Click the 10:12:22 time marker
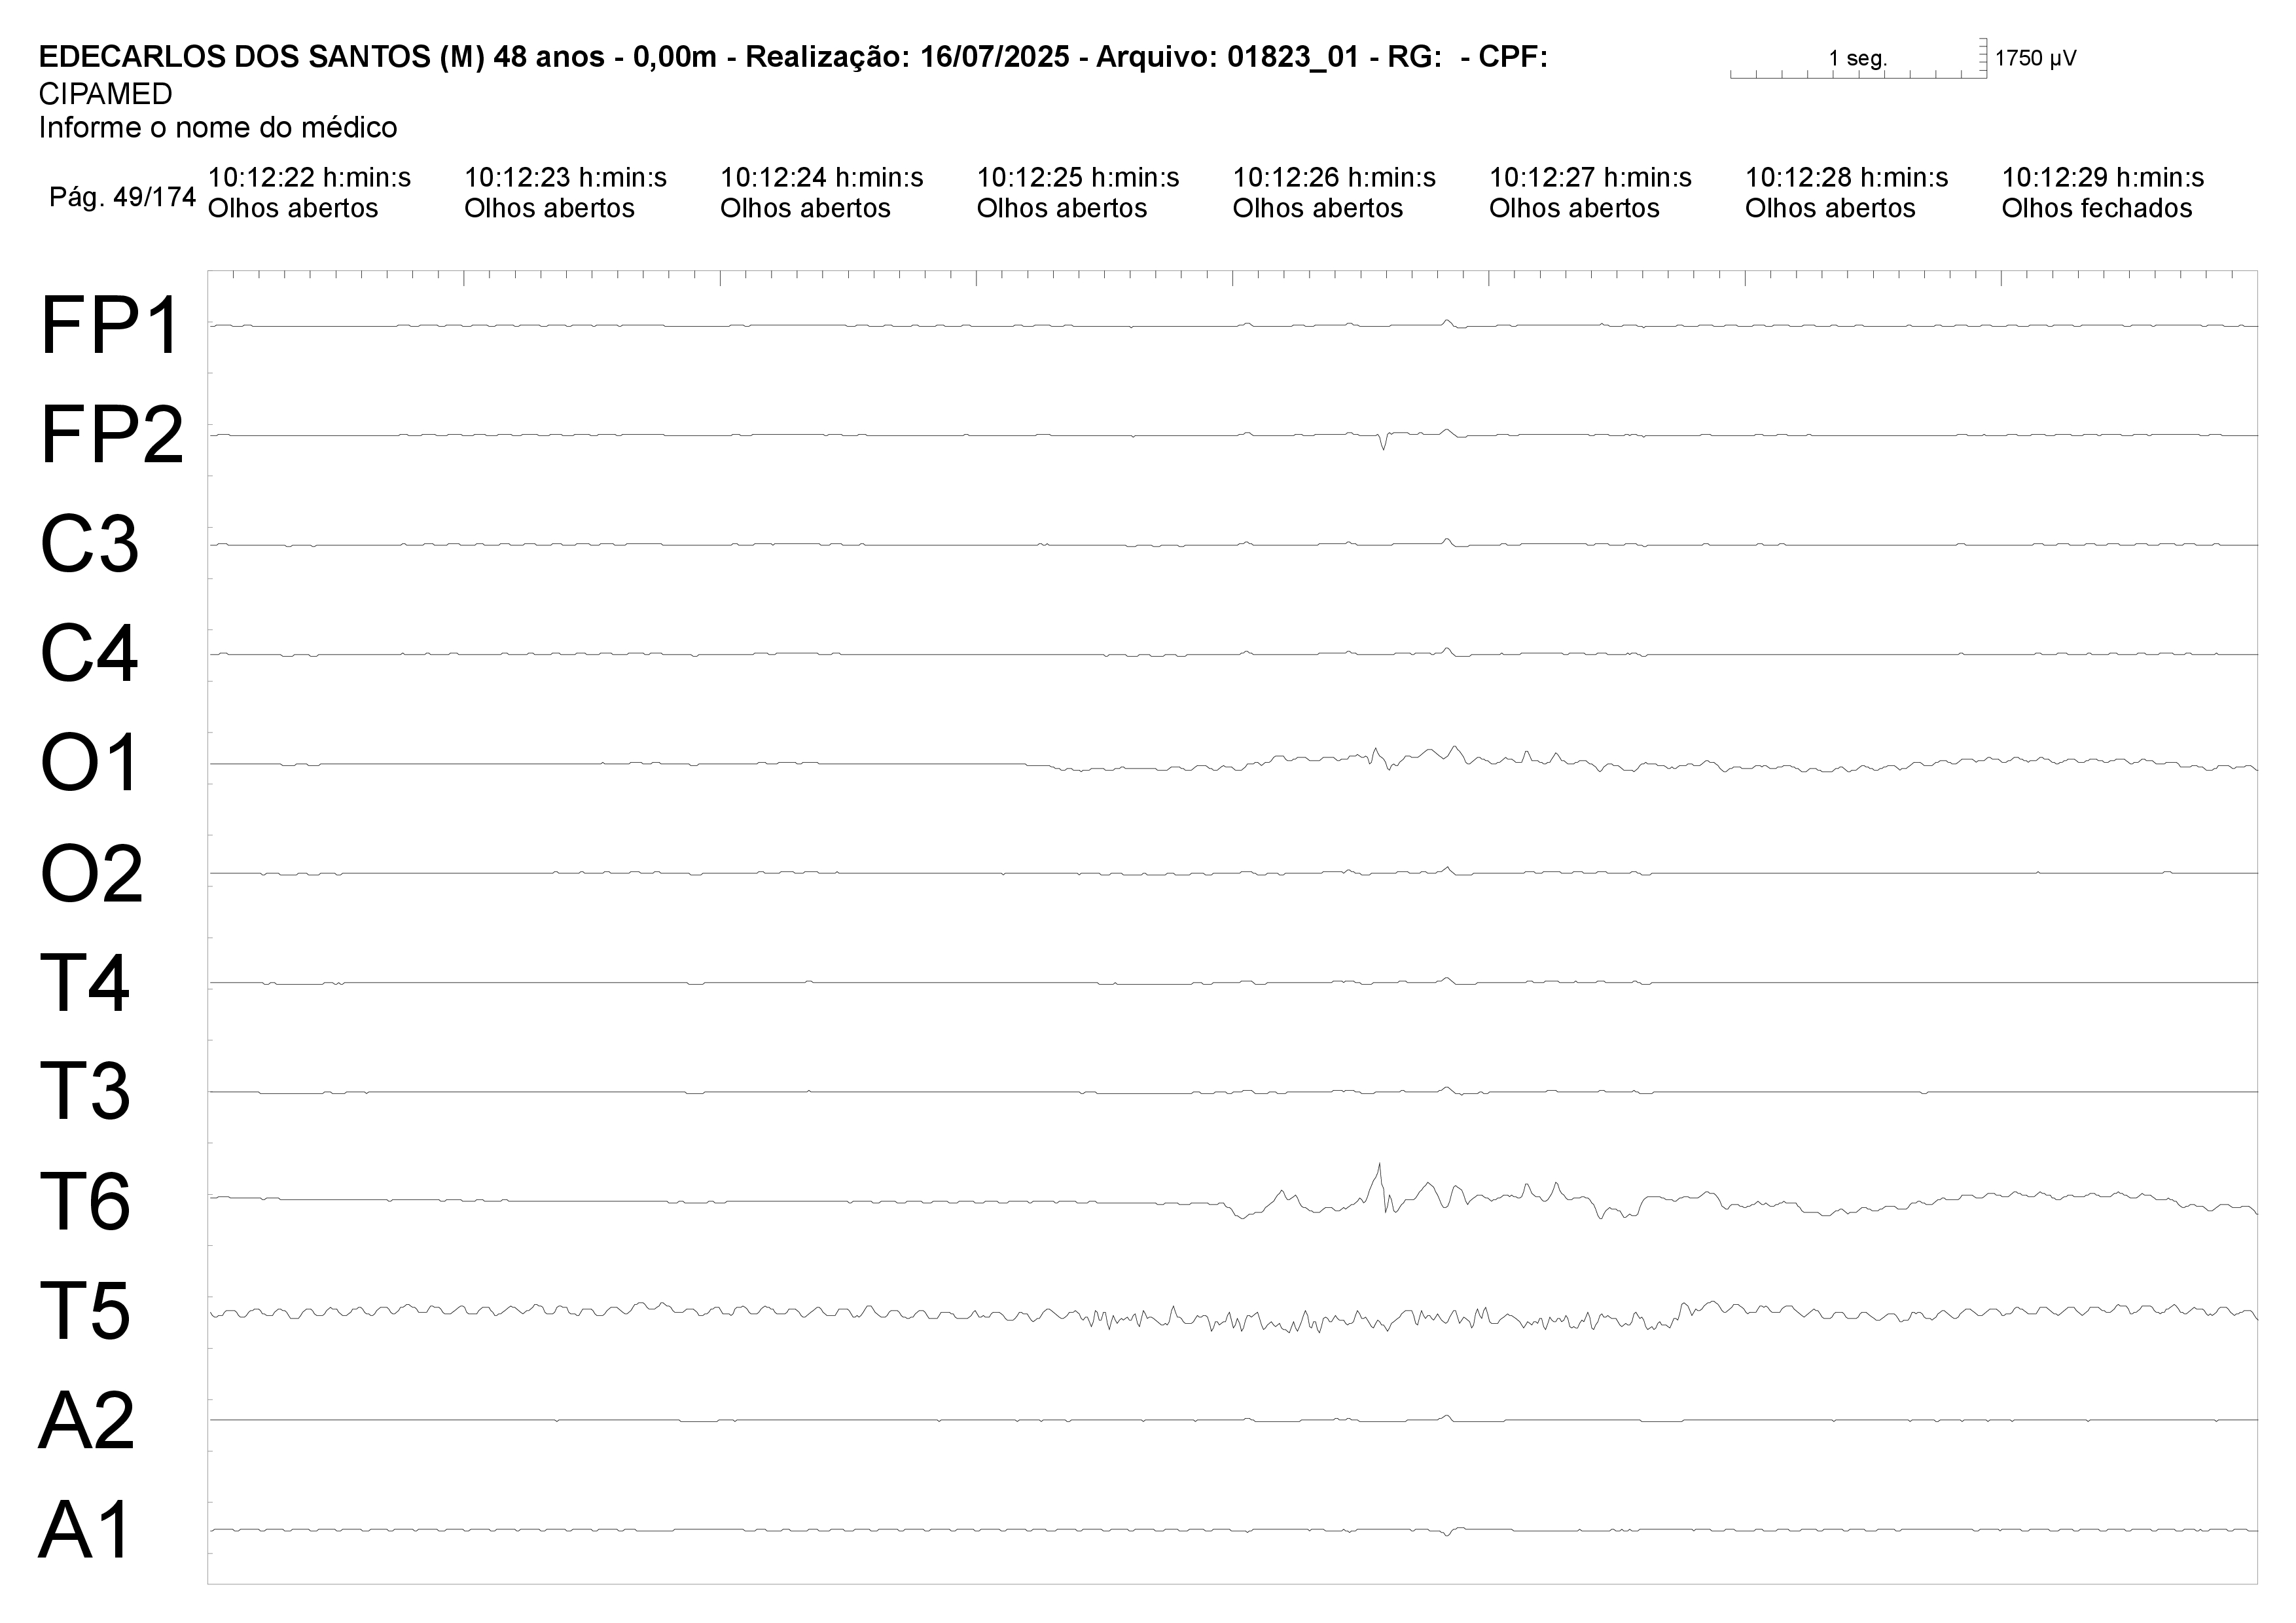This screenshot has width=2296, height=1623. [x=309, y=178]
